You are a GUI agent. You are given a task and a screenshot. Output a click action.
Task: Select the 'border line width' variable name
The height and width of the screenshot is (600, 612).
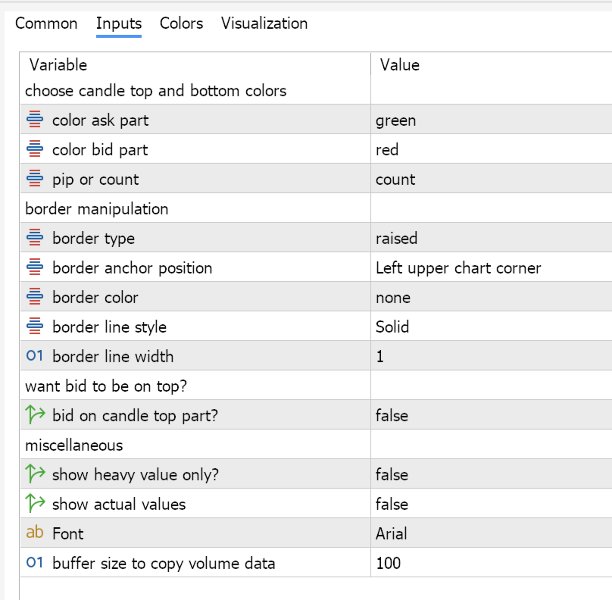point(113,356)
